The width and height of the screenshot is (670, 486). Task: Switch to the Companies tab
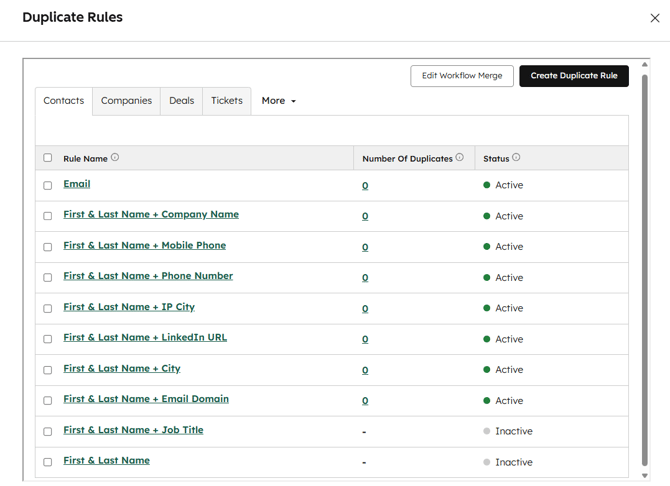(126, 101)
